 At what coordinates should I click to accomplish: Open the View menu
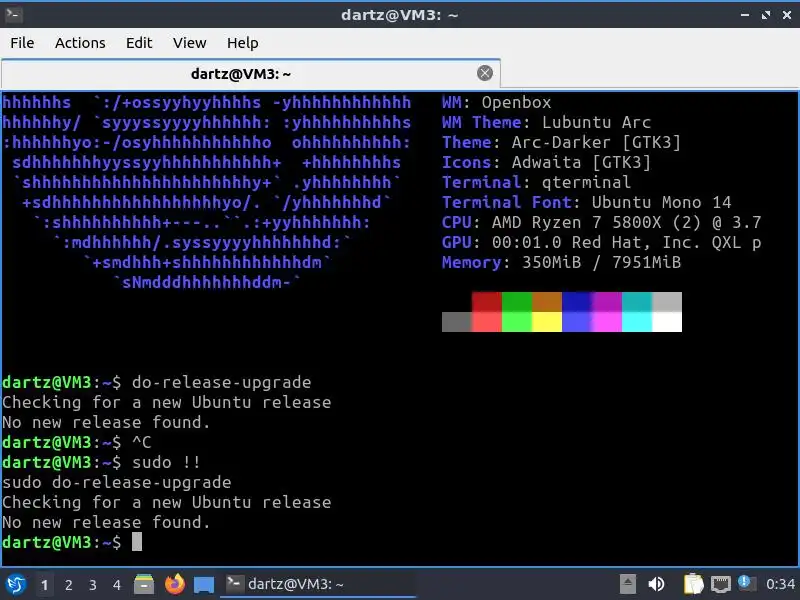[x=189, y=43]
